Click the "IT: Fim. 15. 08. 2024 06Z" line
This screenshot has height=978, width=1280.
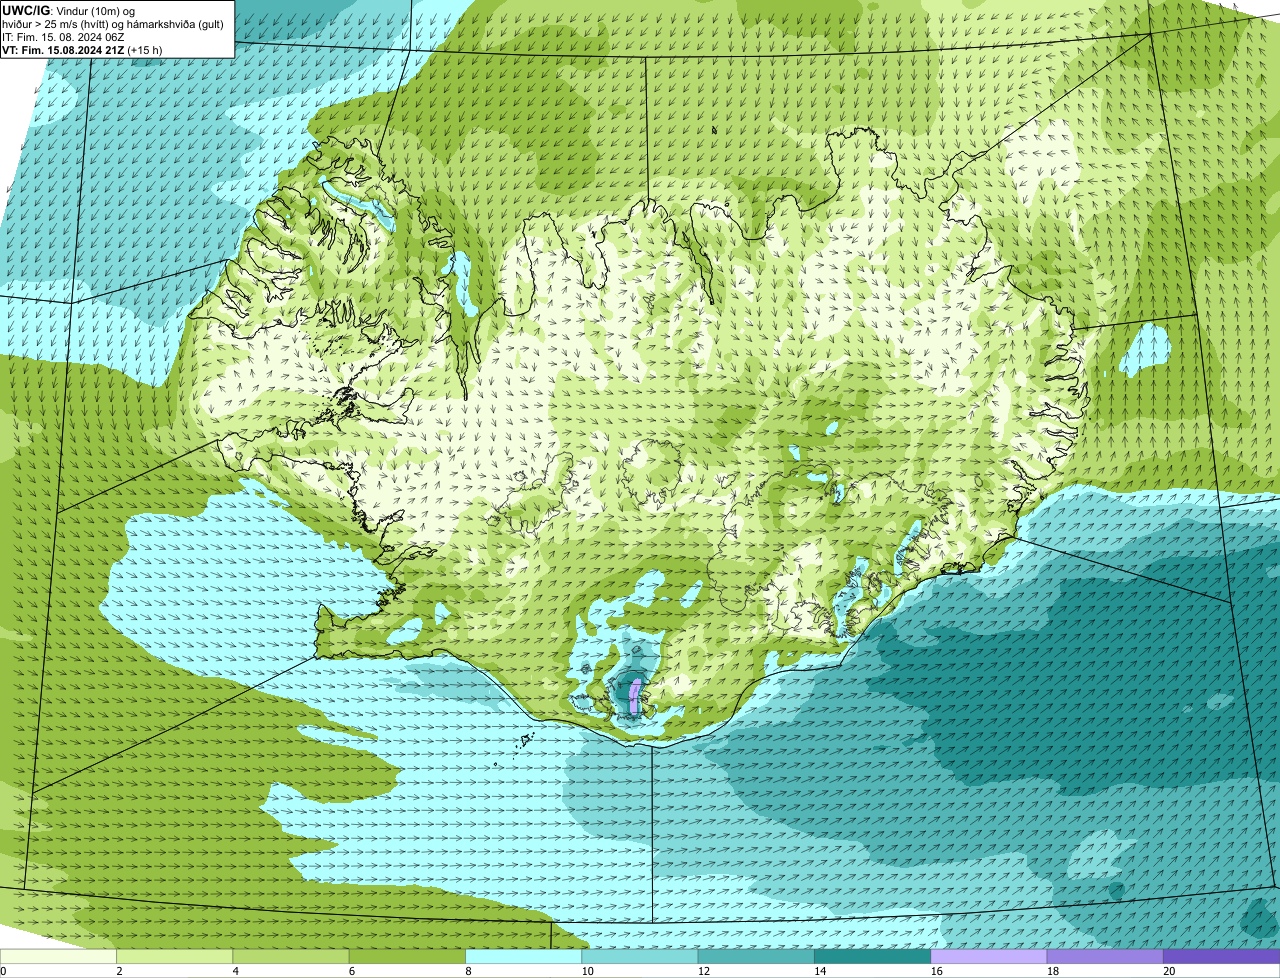coord(64,36)
